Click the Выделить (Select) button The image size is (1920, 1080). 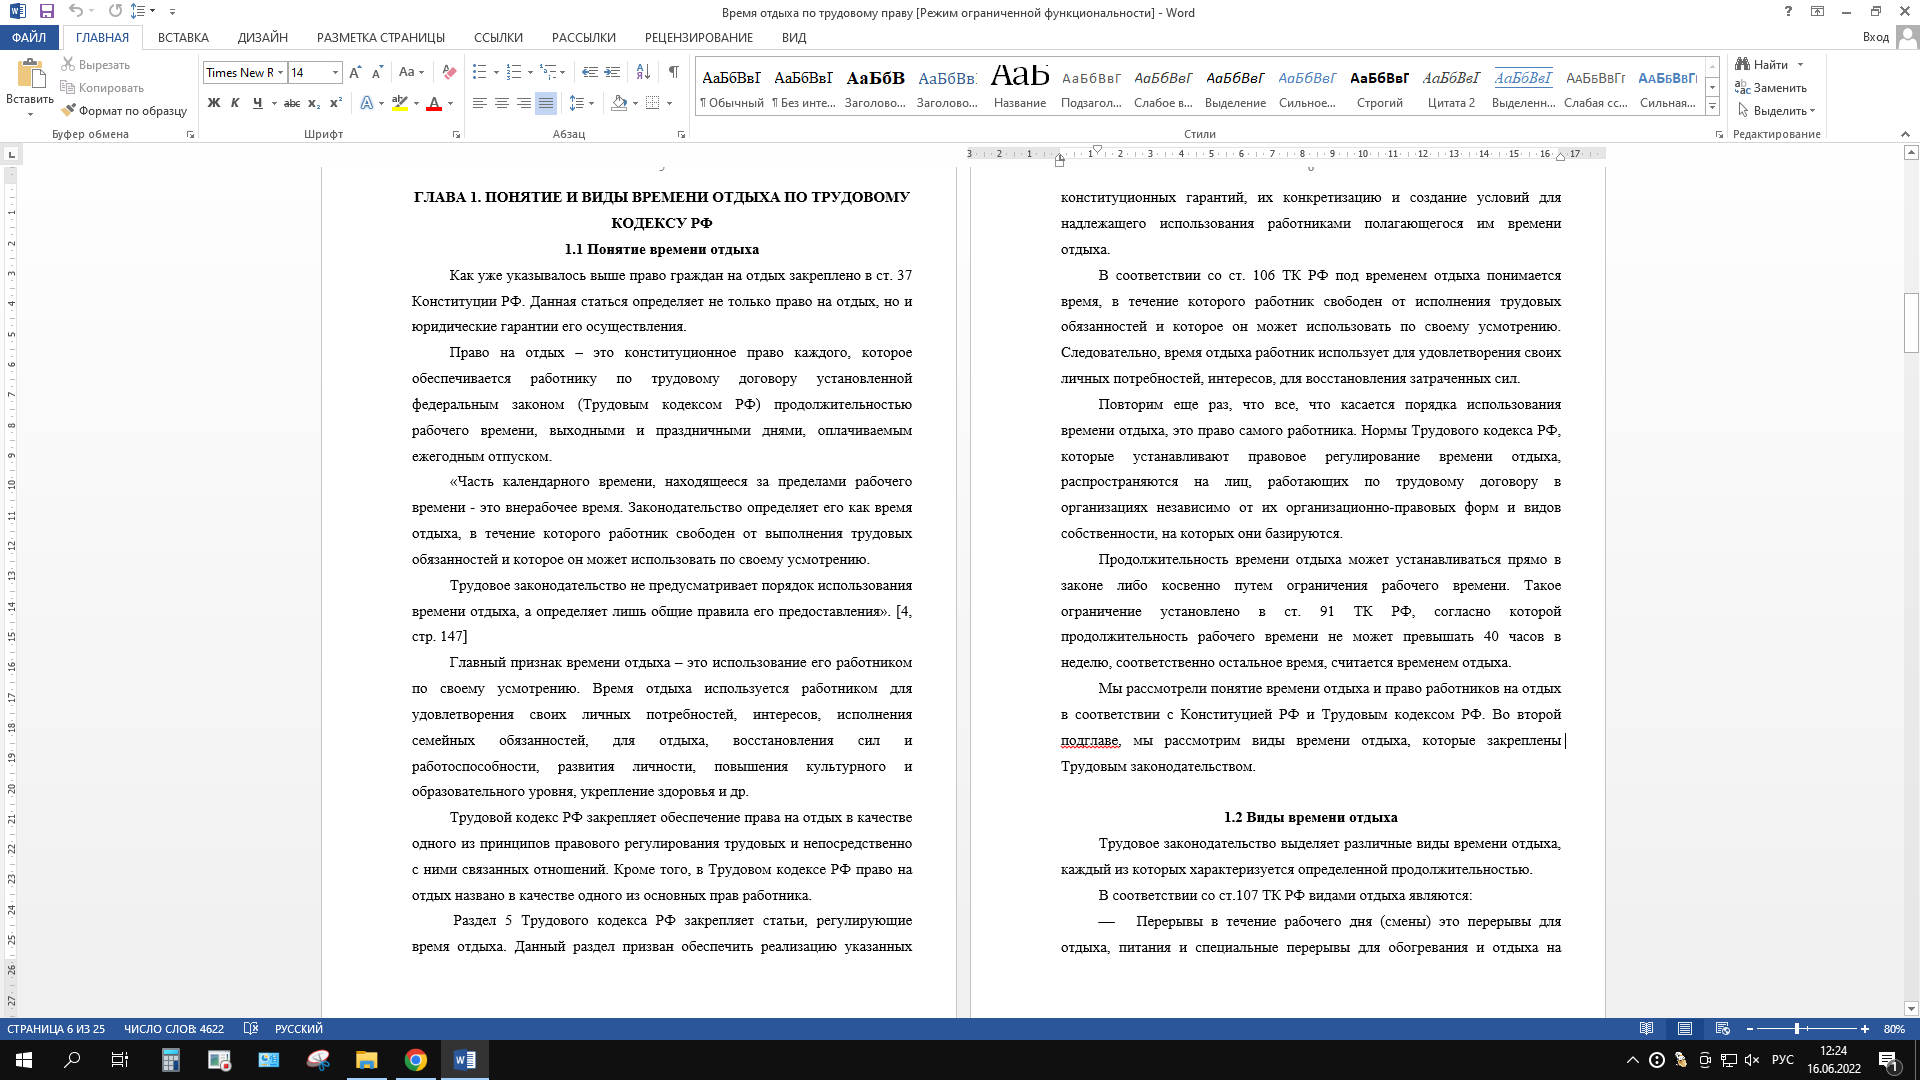[x=1776, y=110]
